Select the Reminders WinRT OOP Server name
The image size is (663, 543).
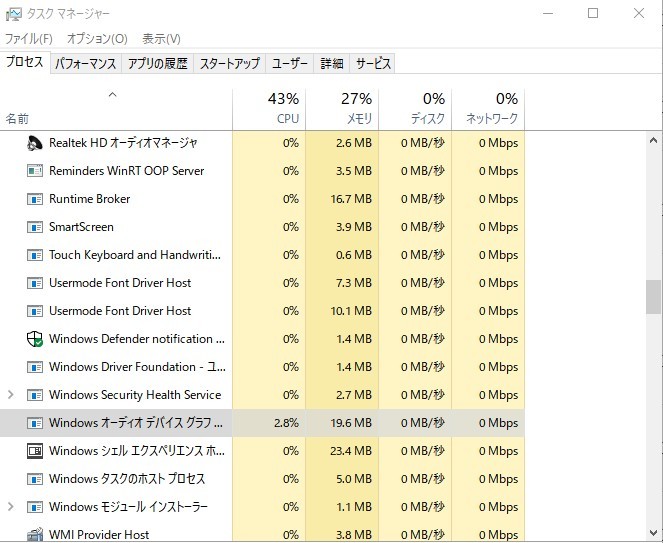pos(126,171)
